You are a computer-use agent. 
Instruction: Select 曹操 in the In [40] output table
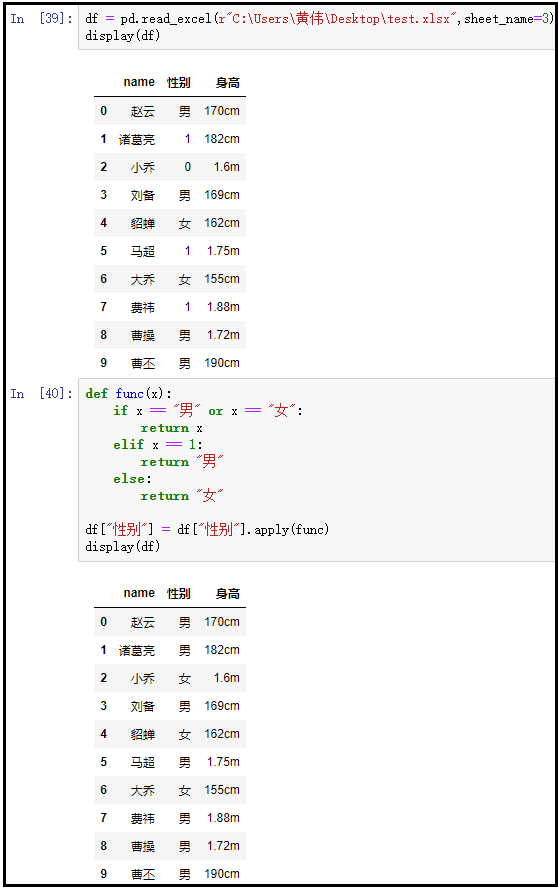pyautogui.click(x=142, y=846)
